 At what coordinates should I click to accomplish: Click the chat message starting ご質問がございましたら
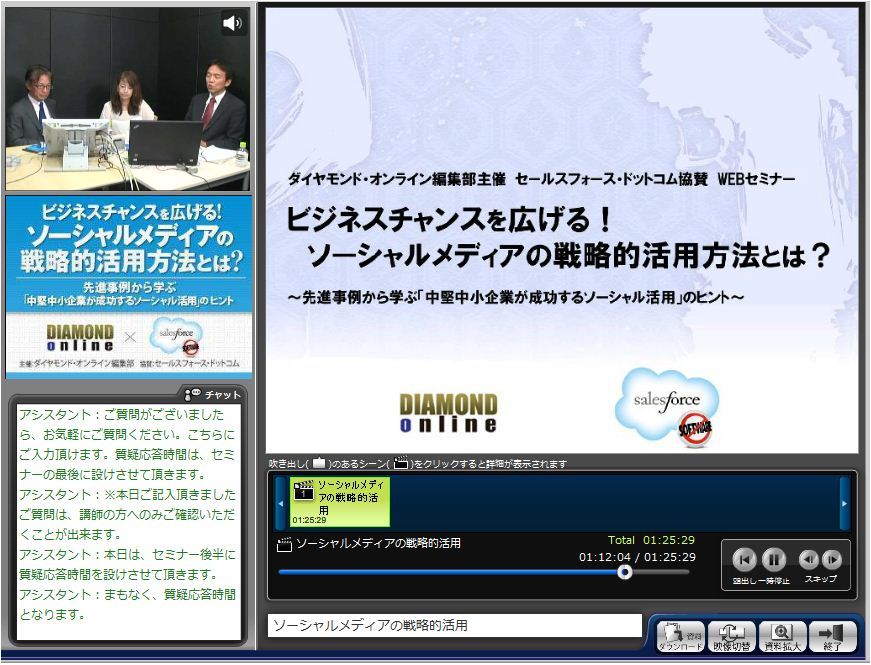click(x=128, y=444)
